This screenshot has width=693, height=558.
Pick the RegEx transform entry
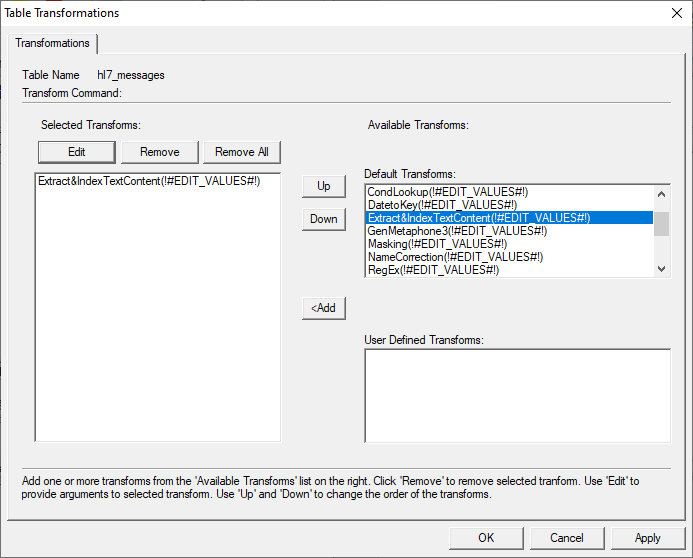tap(433, 270)
